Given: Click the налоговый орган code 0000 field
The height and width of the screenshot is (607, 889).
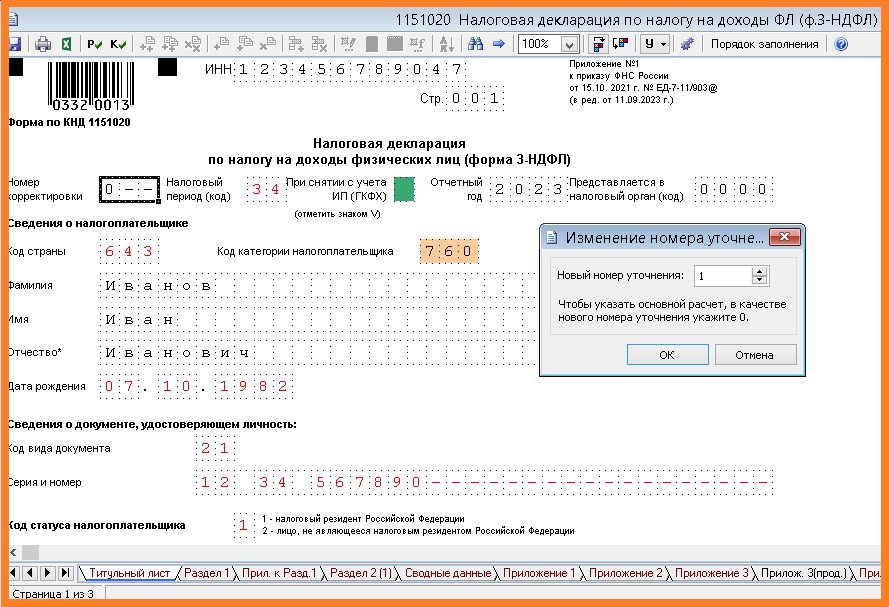Looking at the screenshot, I should (733, 189).
